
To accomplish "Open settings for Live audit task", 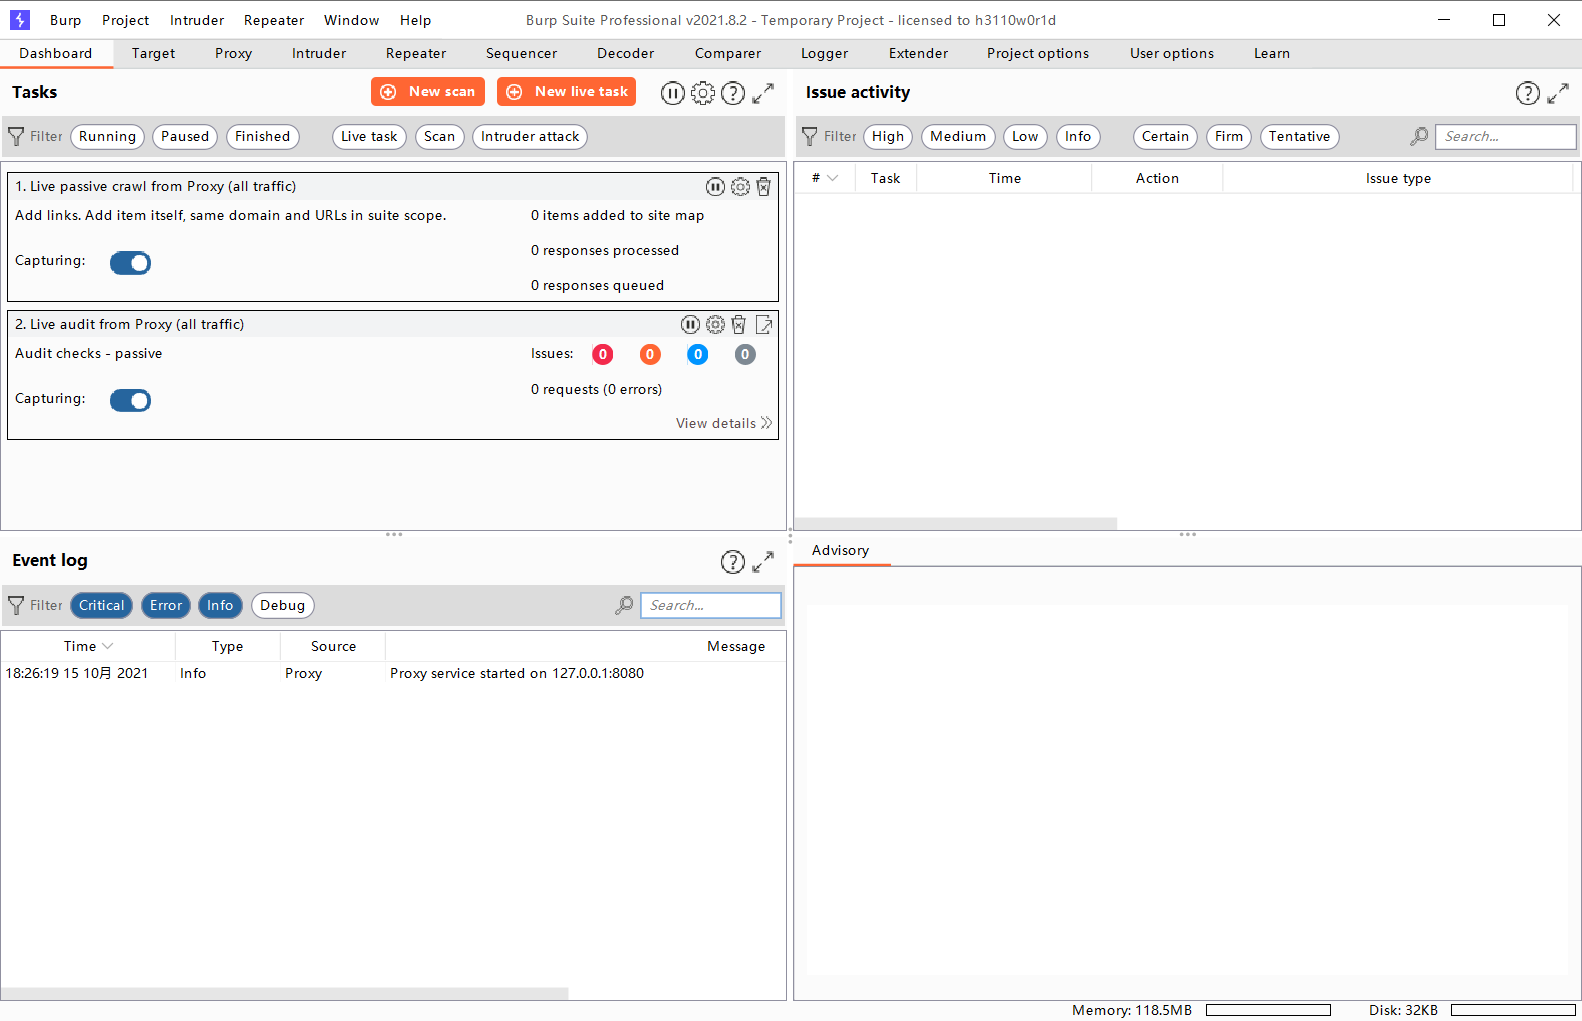I will (x=715, y=324).
